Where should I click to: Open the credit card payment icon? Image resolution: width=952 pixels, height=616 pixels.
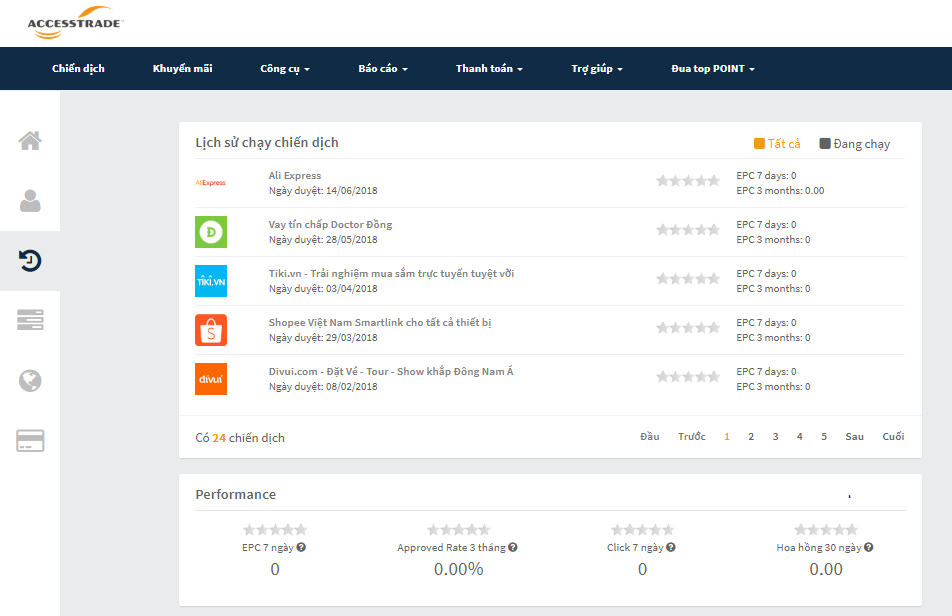click(30, 440)
